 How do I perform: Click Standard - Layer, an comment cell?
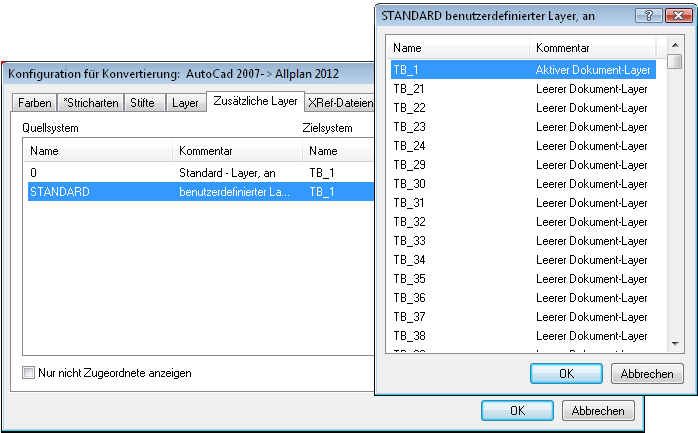(x=227, y=173)
